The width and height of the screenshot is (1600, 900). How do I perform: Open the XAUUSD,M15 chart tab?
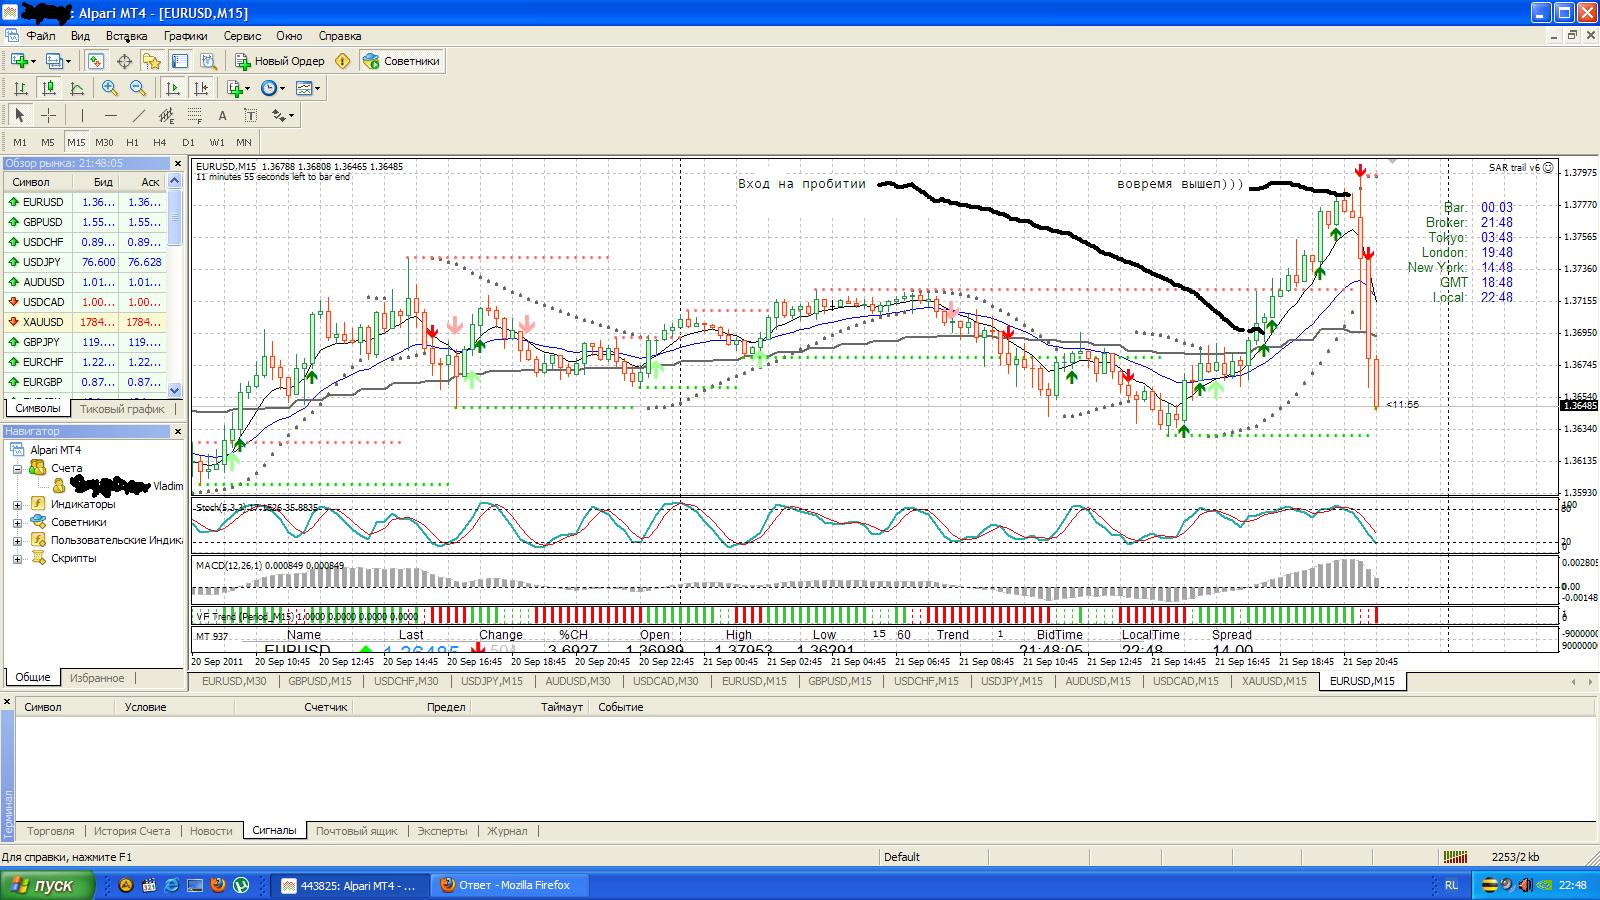tap(1274, 681)
